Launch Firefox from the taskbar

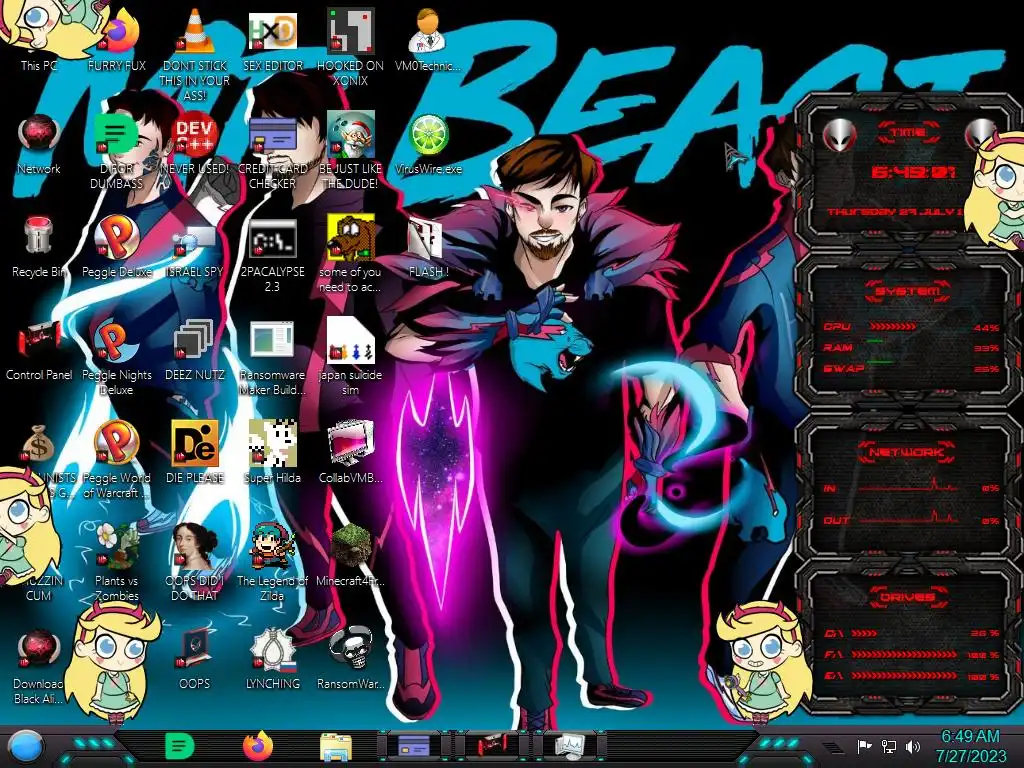point(258,746)
